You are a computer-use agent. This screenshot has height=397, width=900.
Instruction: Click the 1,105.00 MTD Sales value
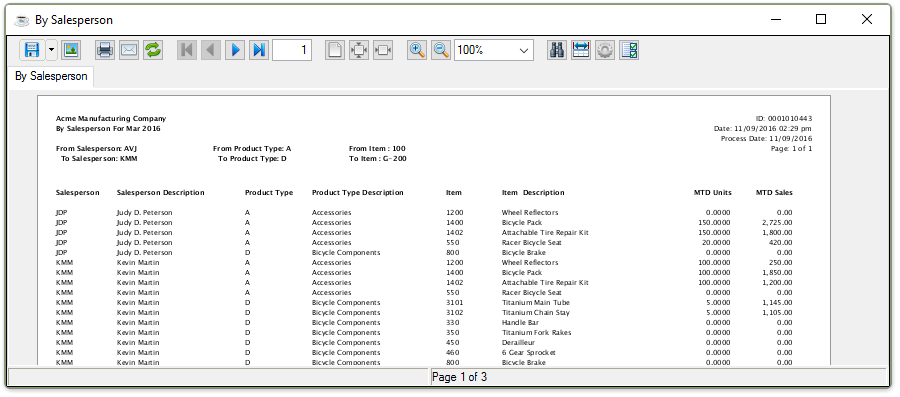[x=777, y=313]
